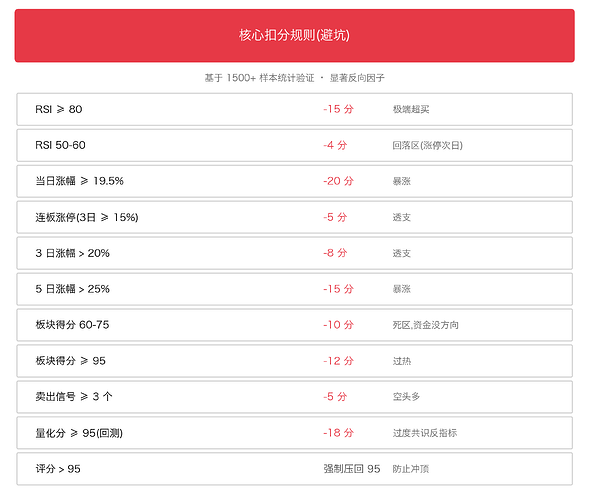The height and width of the screenshot is (500, 589).
Task: Click the -18 分 penalty score
Action: [338, 433]
